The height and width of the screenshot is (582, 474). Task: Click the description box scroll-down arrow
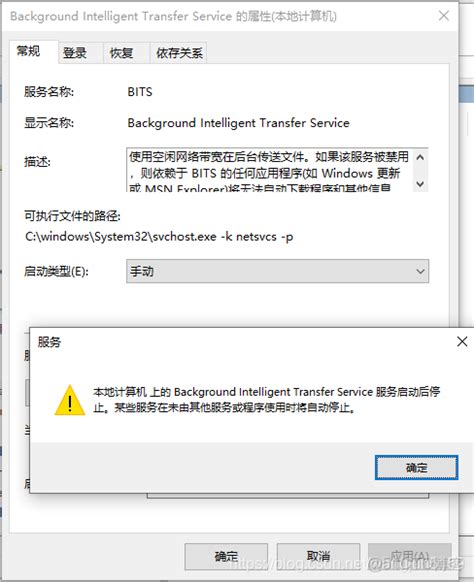(x=420, y=184)
